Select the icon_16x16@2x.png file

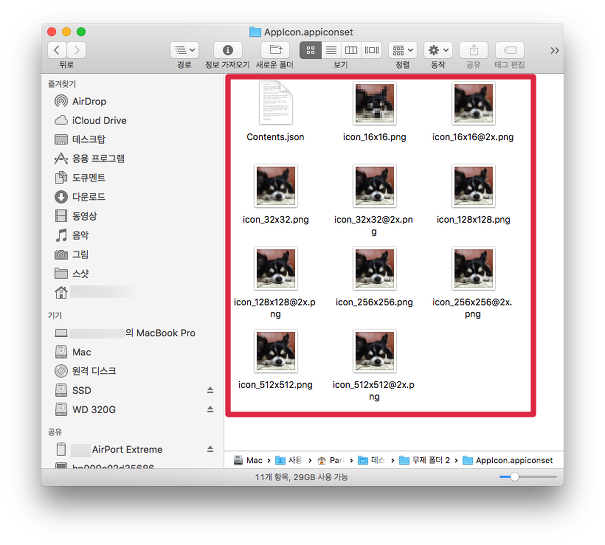pyautogui.click(x=473, y=103)
